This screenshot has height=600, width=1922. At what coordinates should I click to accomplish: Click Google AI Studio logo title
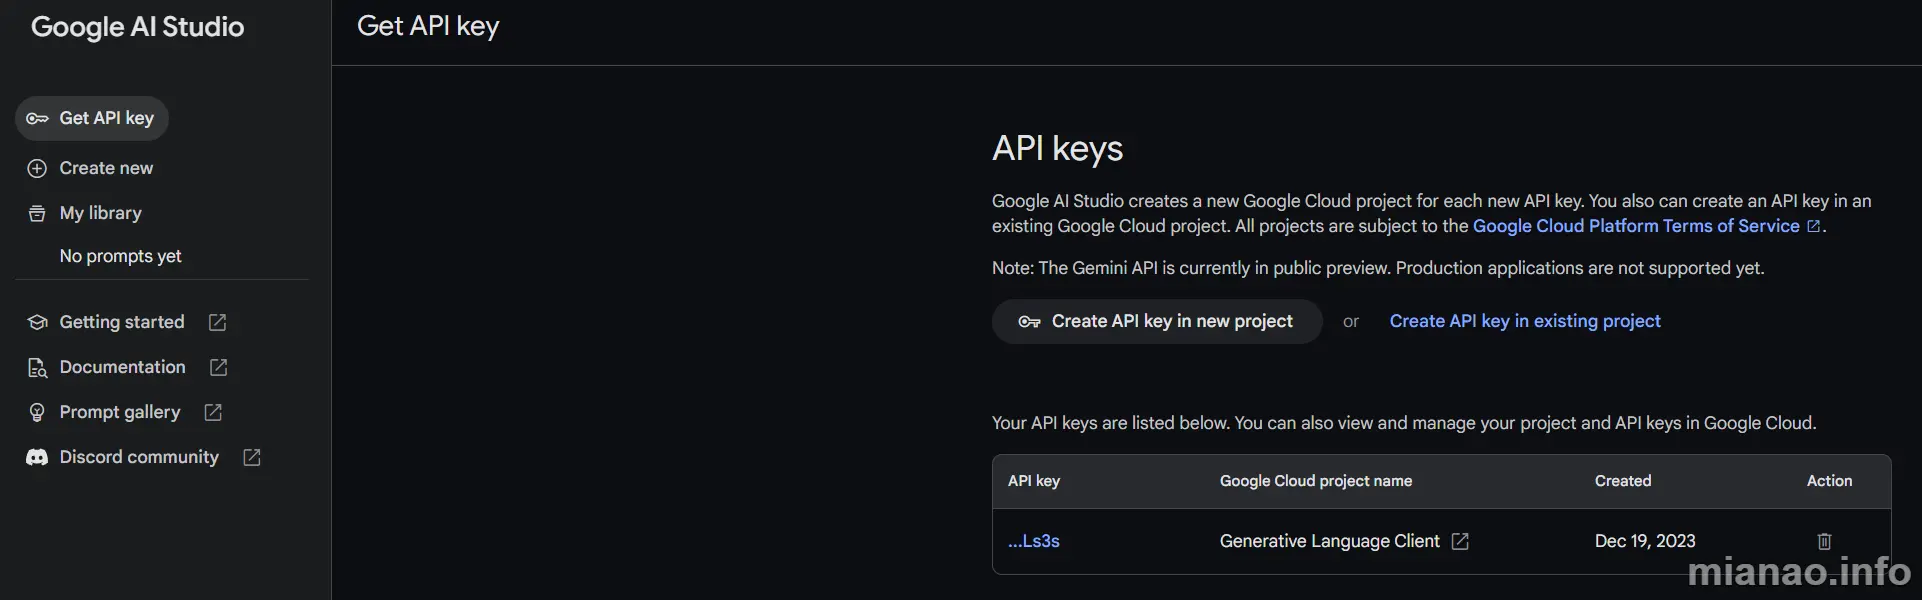(137, 27)
